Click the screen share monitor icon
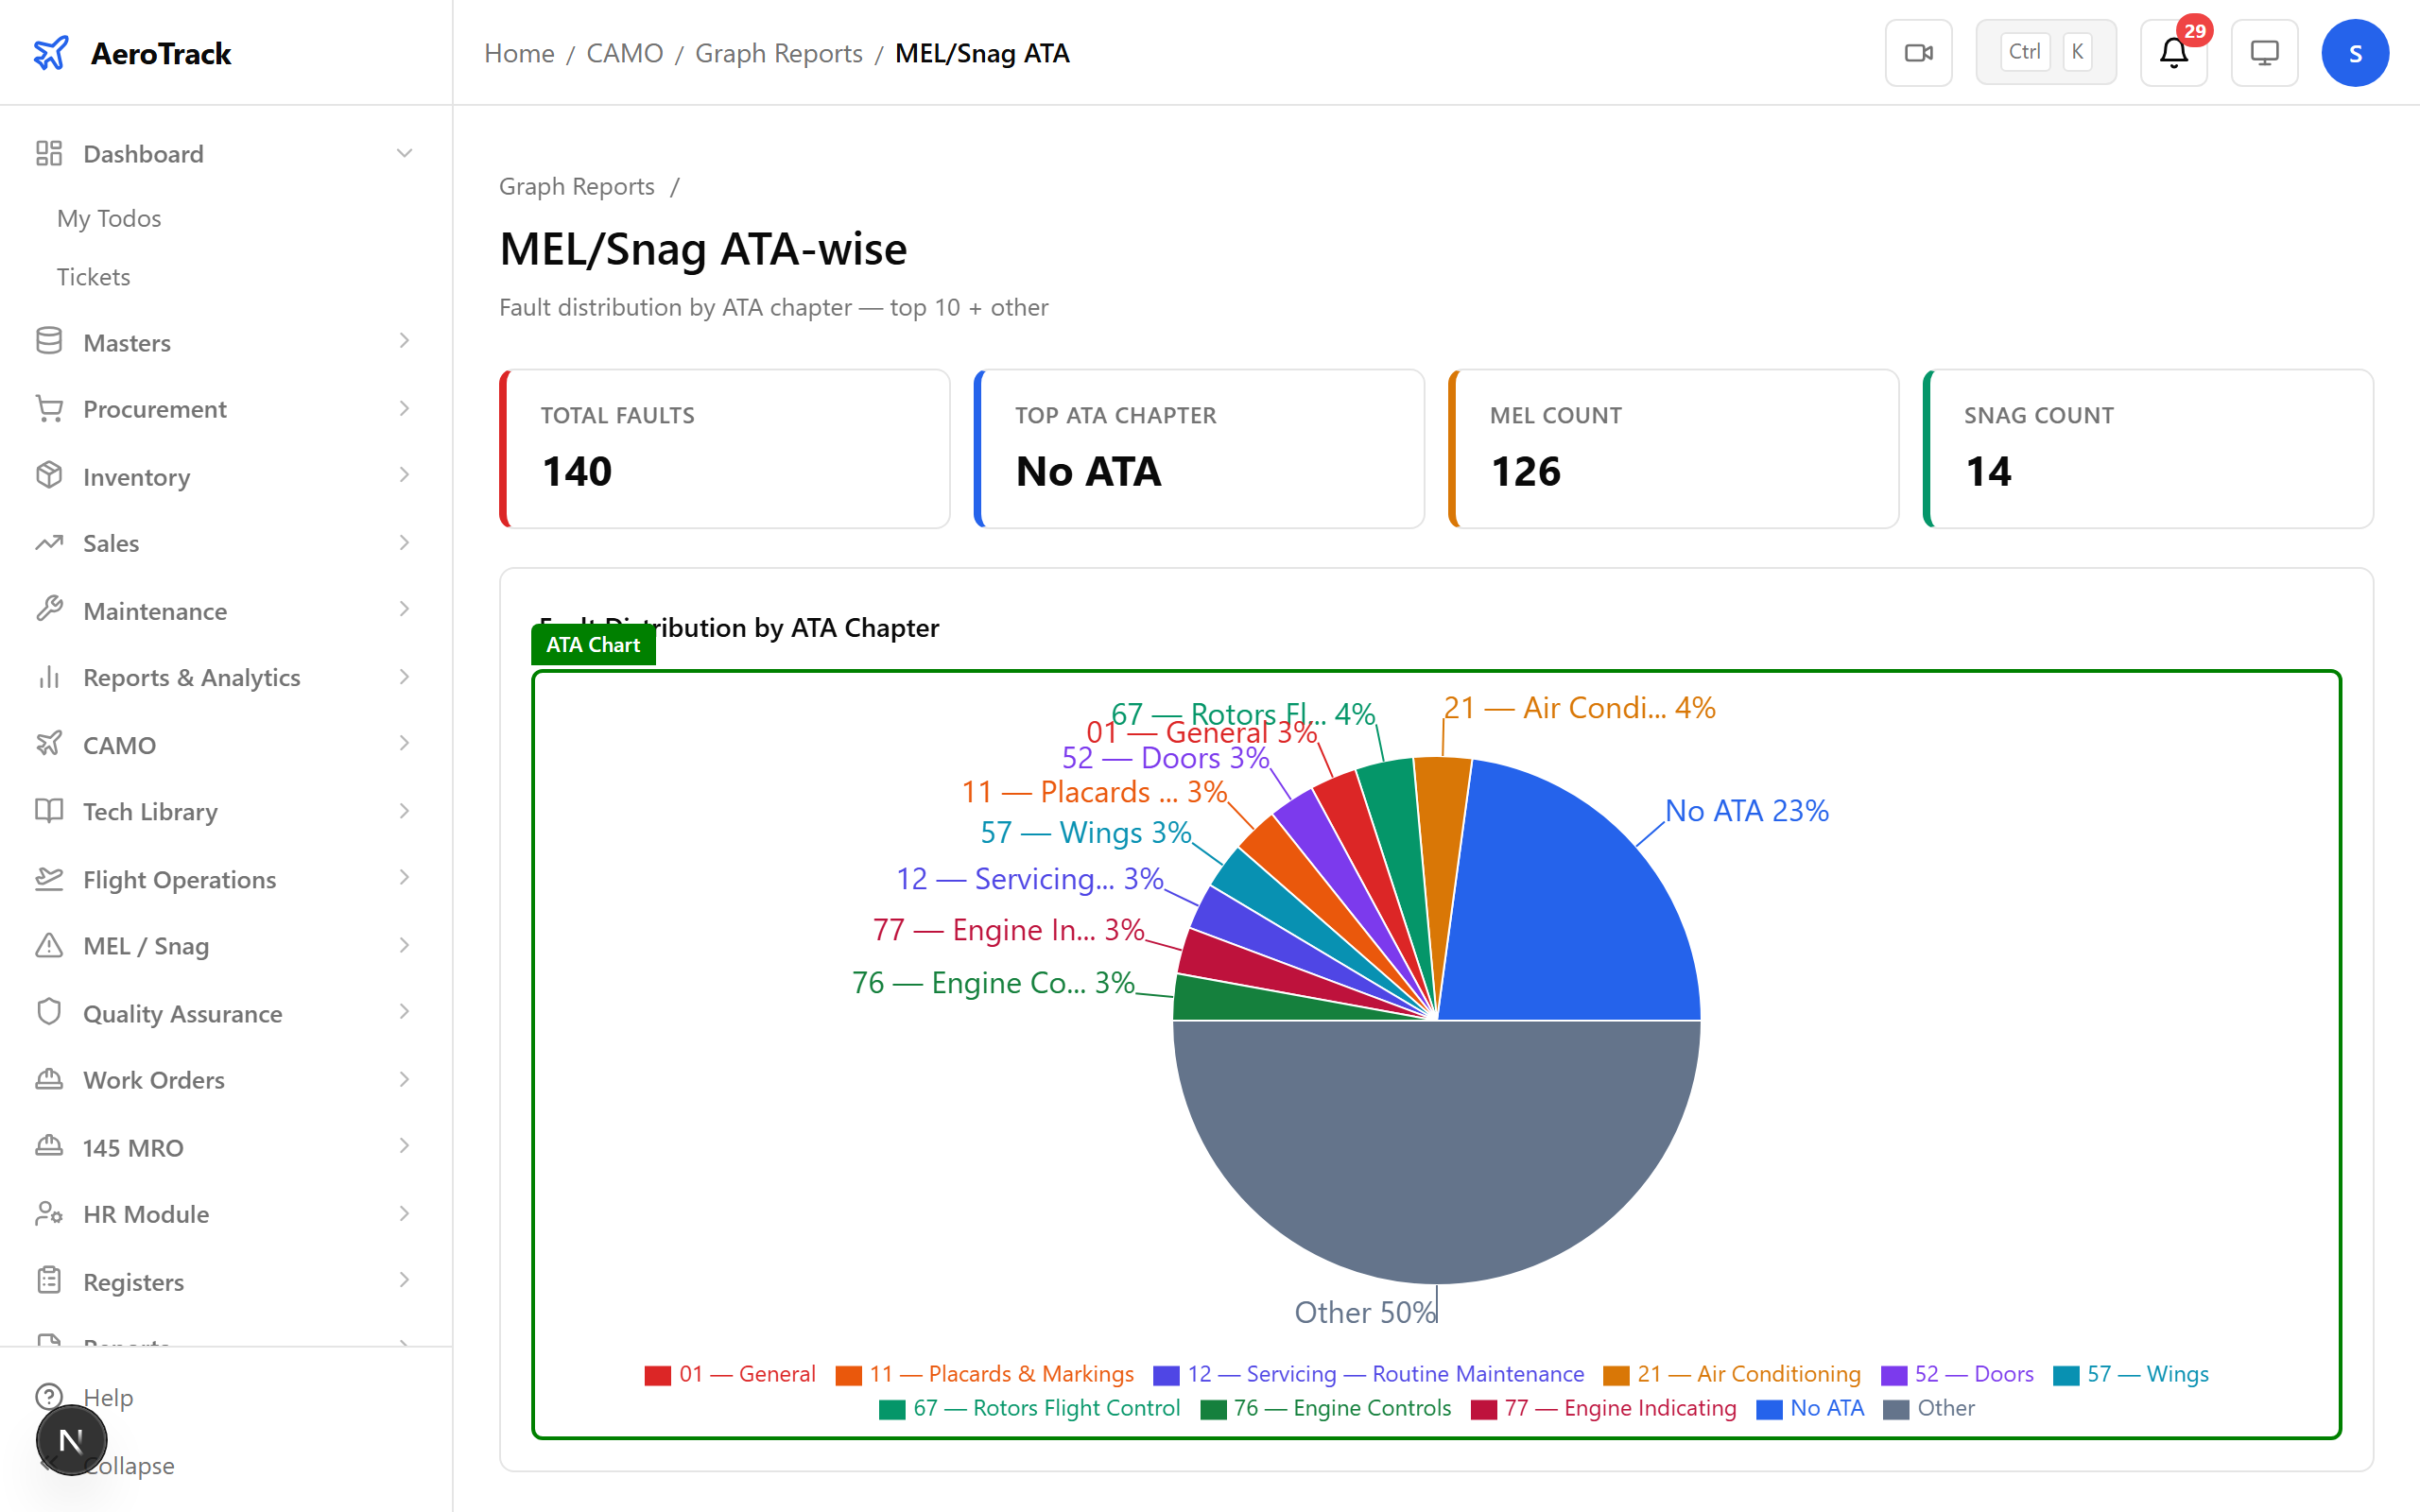The width and height of the screenshot is (2420, 1512). click(x=2264, y=52)
